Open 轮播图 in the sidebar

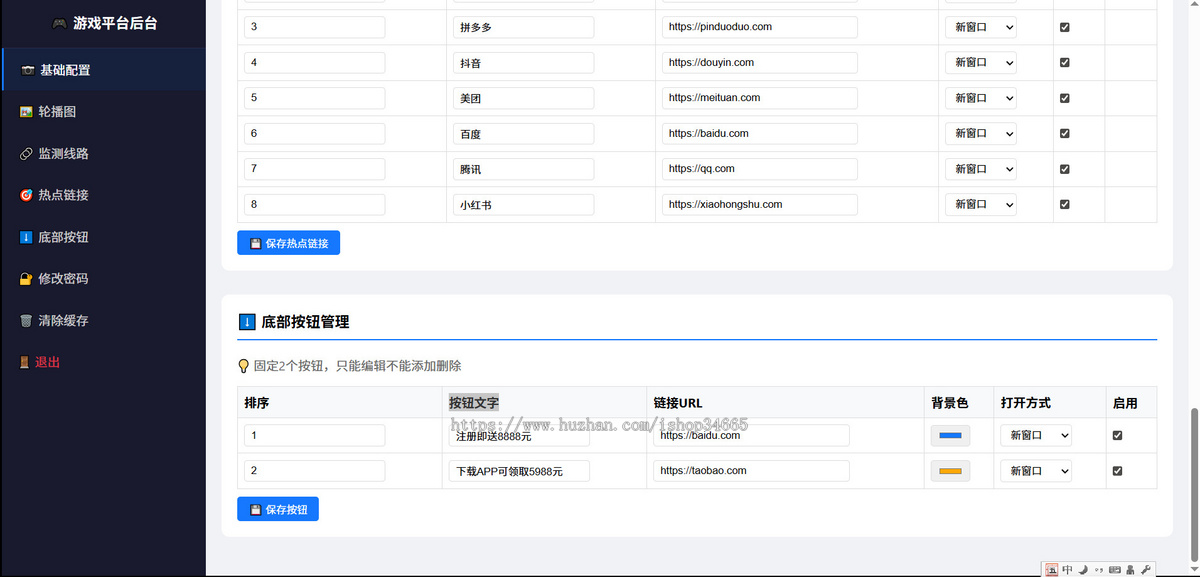103,112
